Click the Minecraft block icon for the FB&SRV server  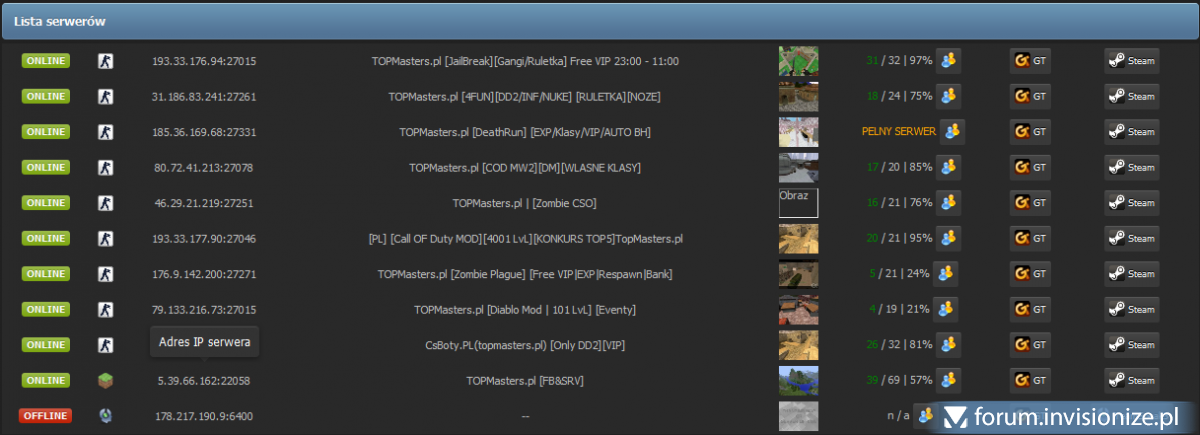105,380
